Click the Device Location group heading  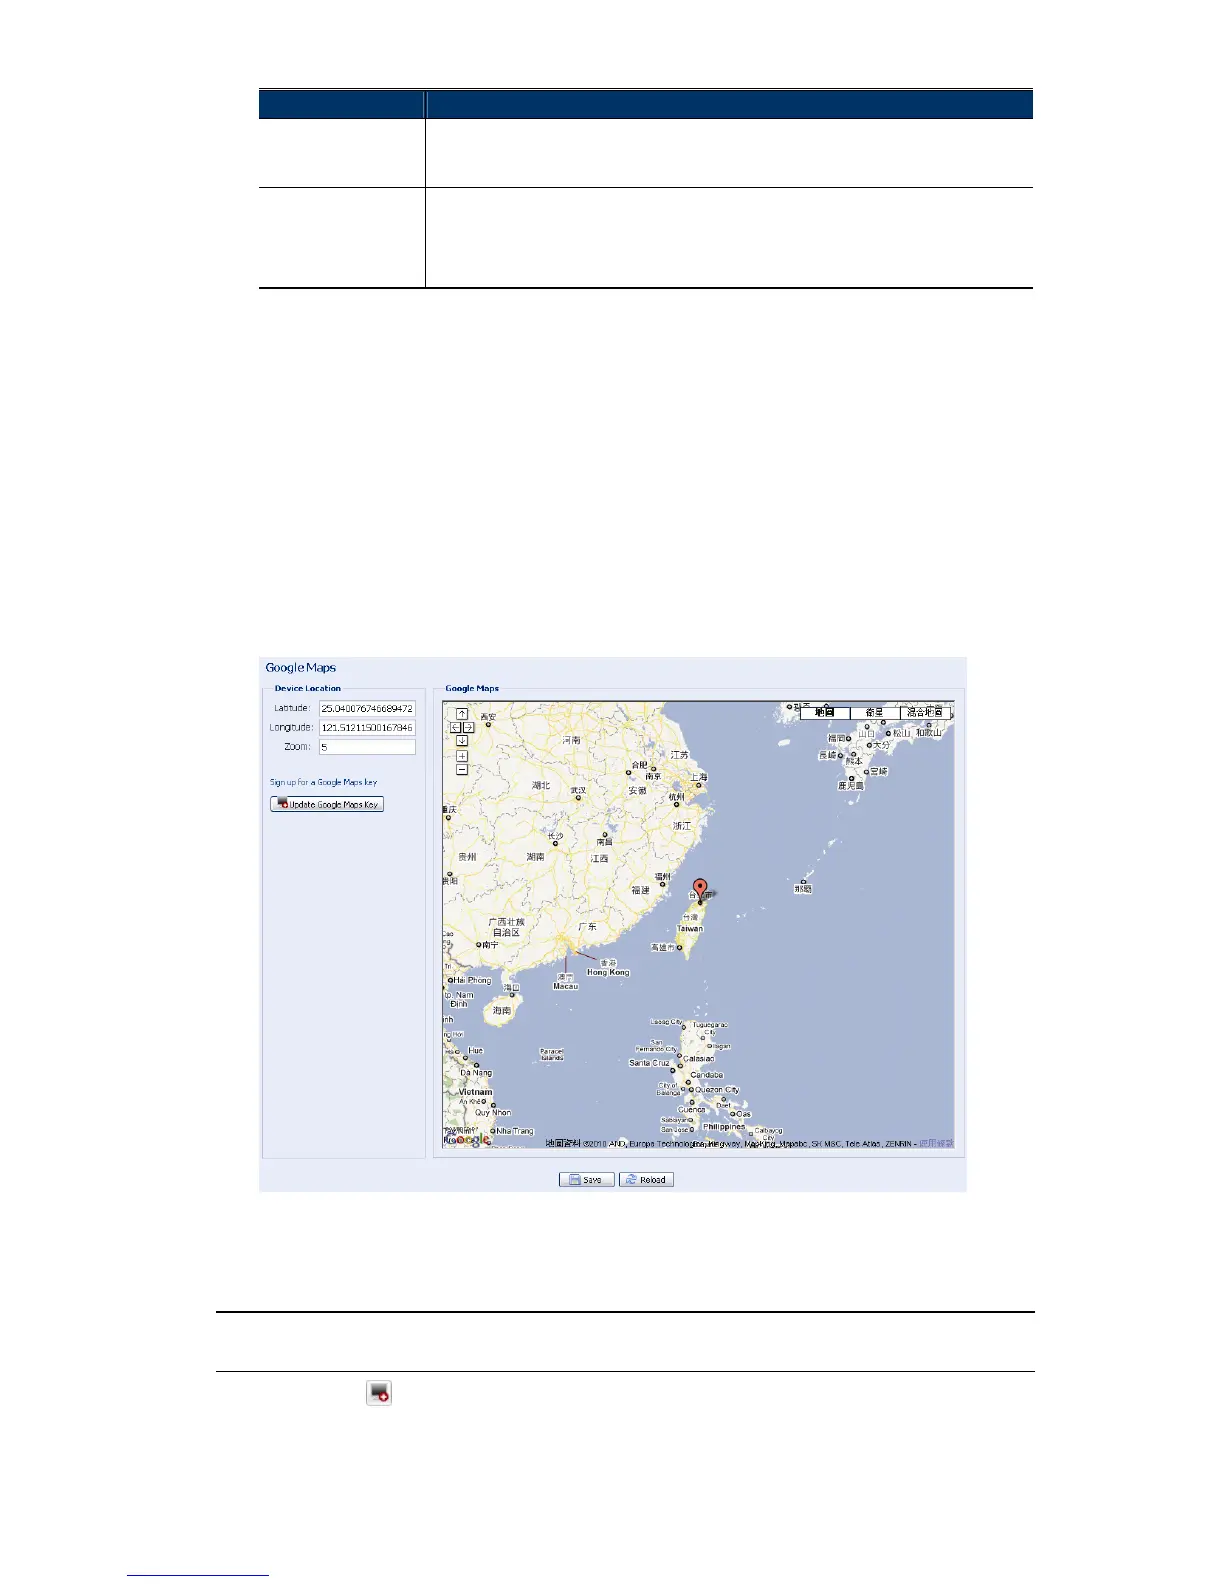308,688
